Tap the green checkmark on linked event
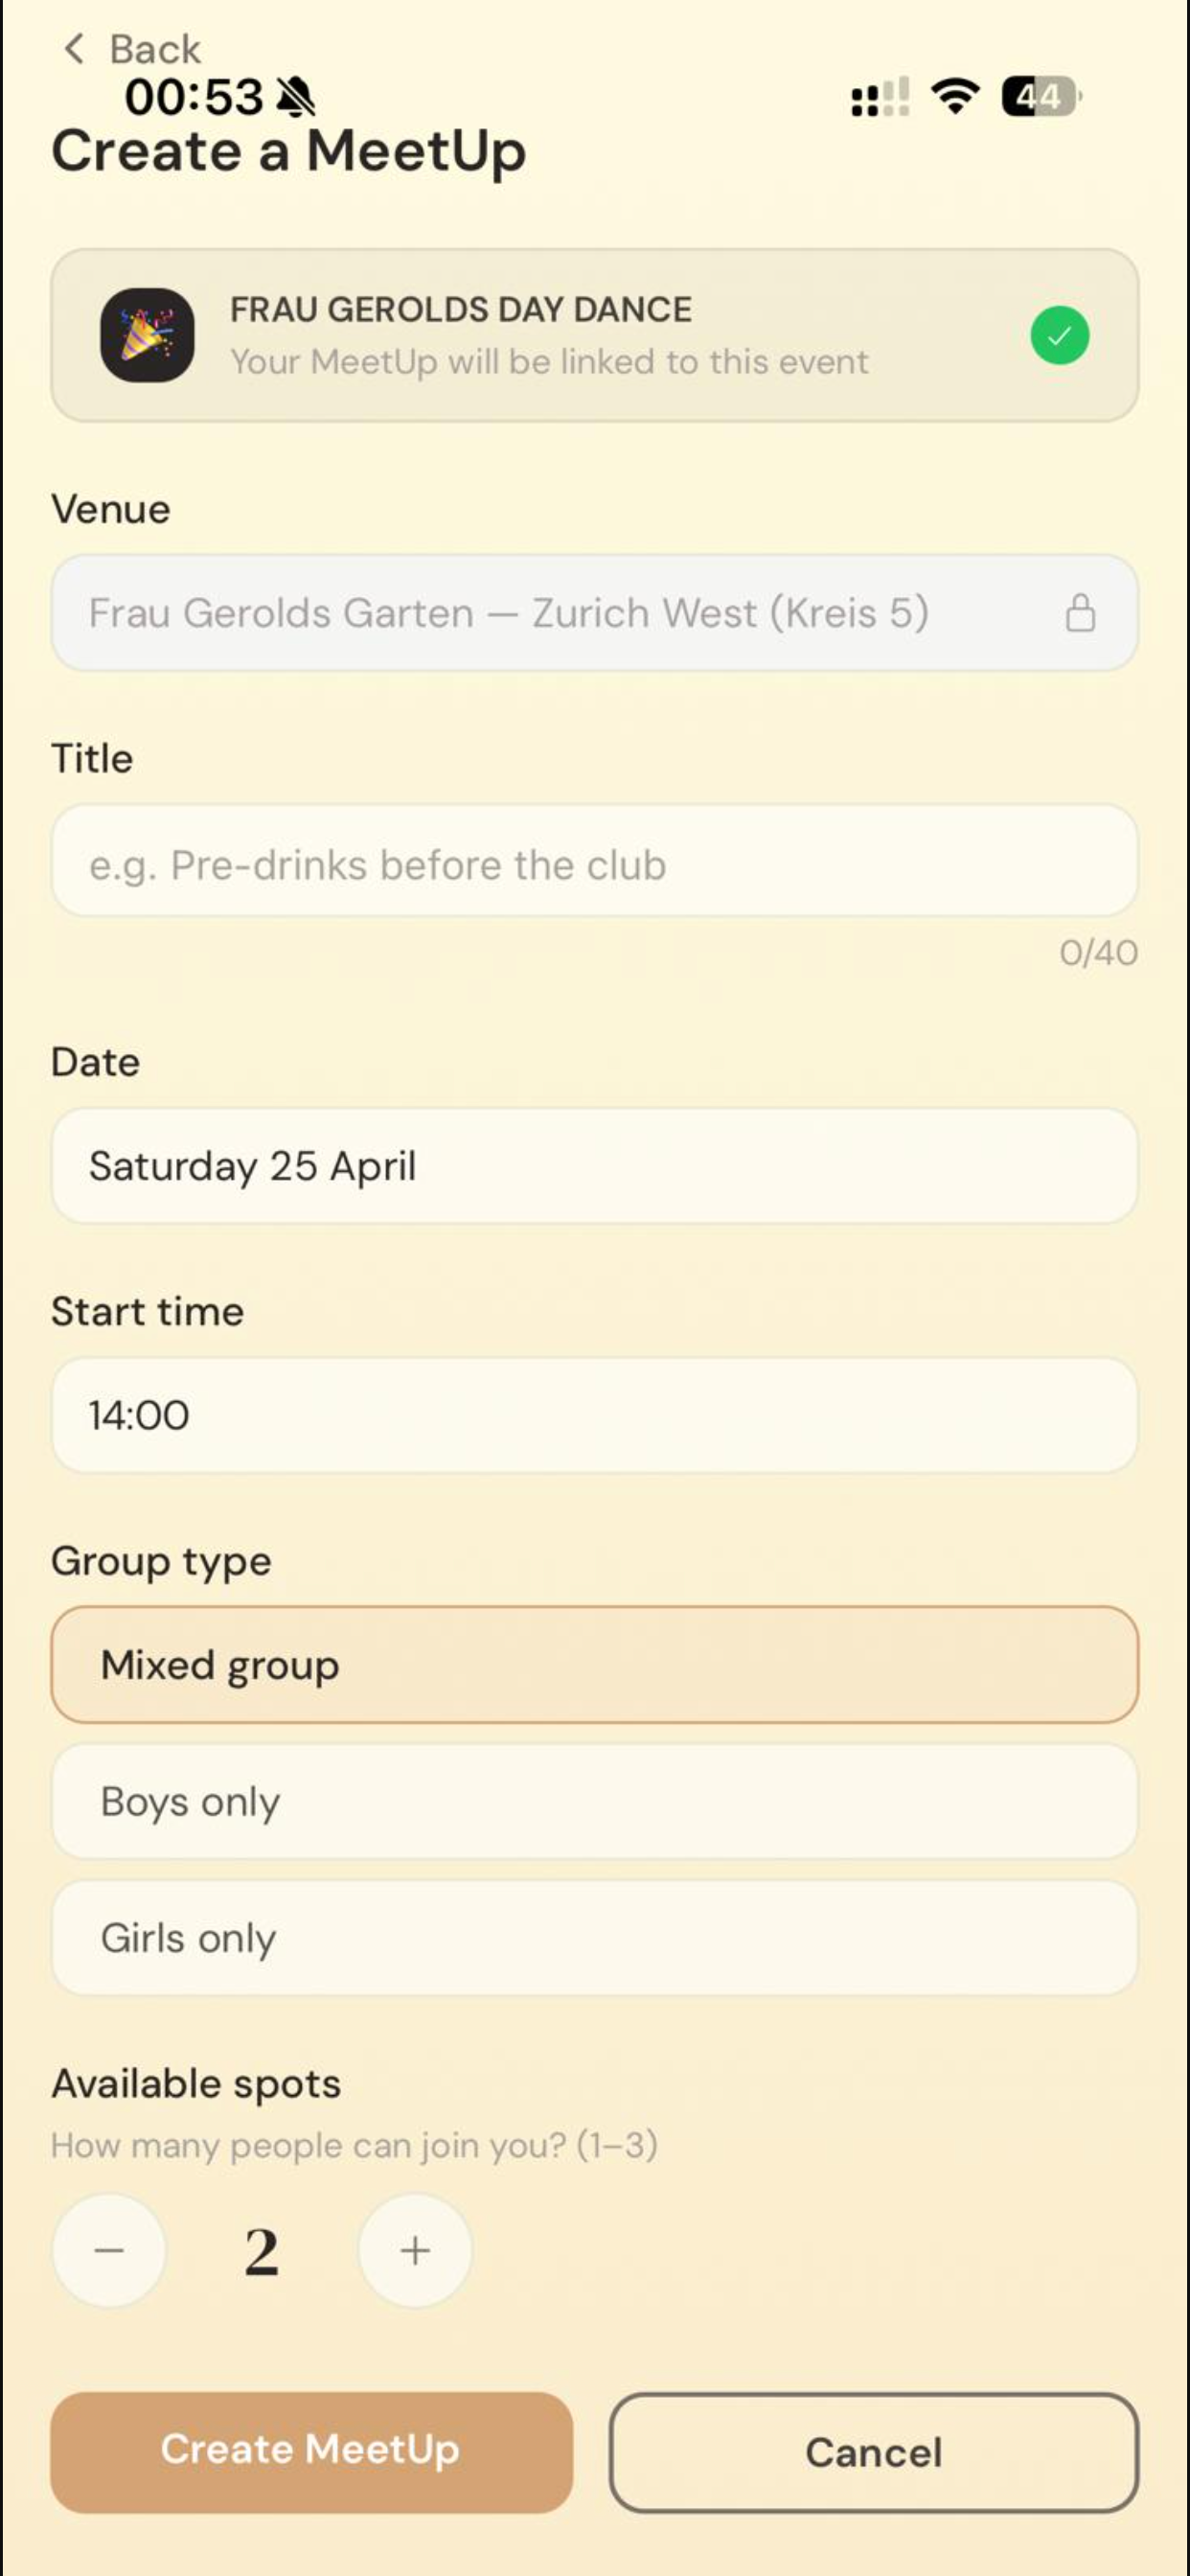Viewport: 1190px width, 2576px height. tap(1059, 335)
